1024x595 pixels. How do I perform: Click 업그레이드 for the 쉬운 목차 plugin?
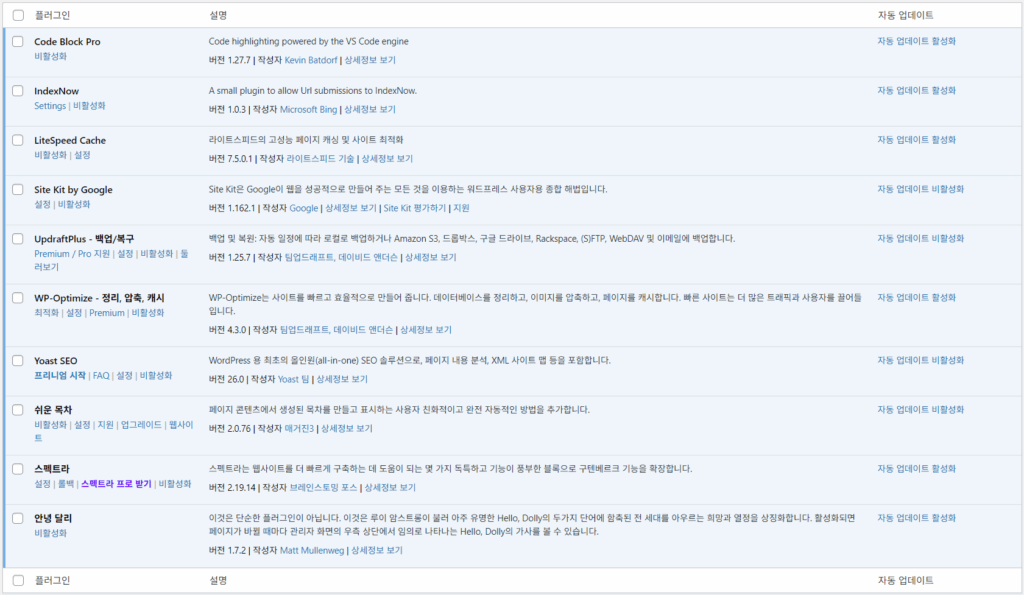point(140,424)
